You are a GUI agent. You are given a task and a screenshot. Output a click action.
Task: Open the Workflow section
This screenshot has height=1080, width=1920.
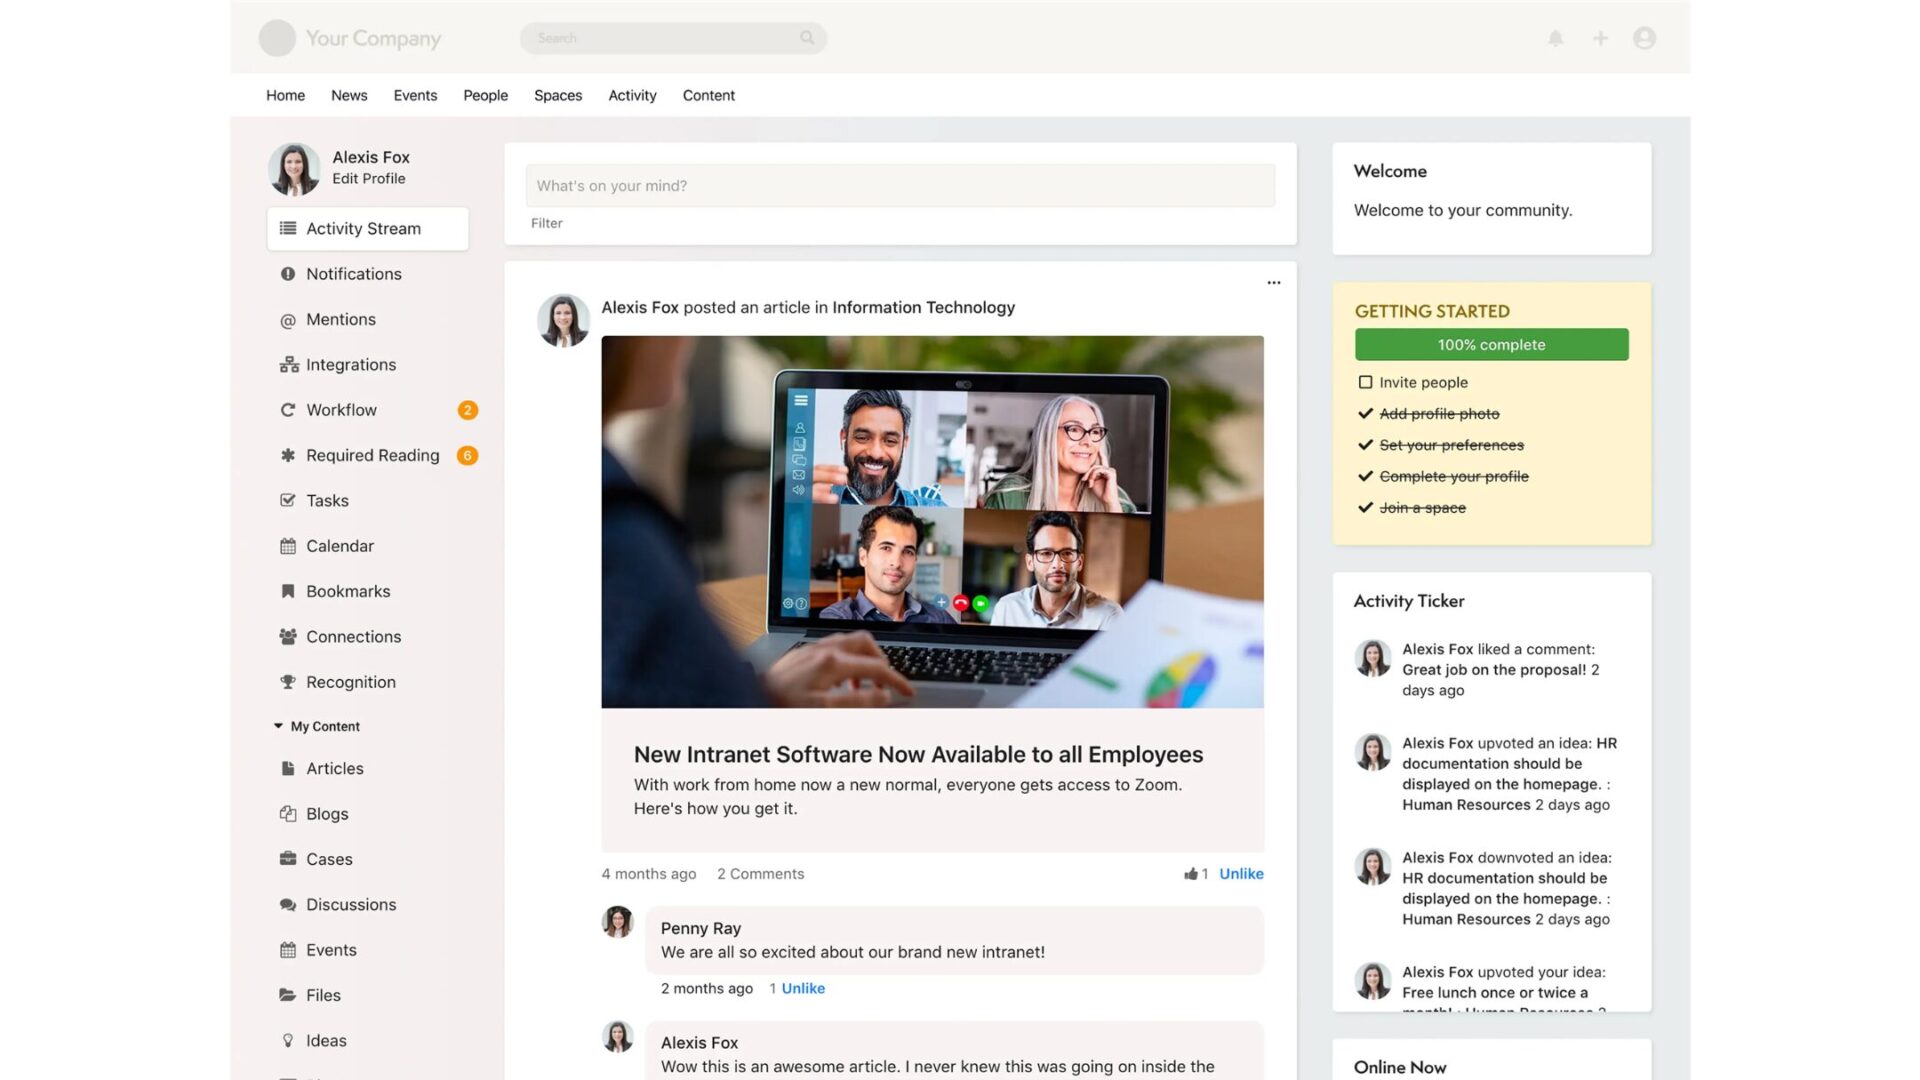(340, 409)
